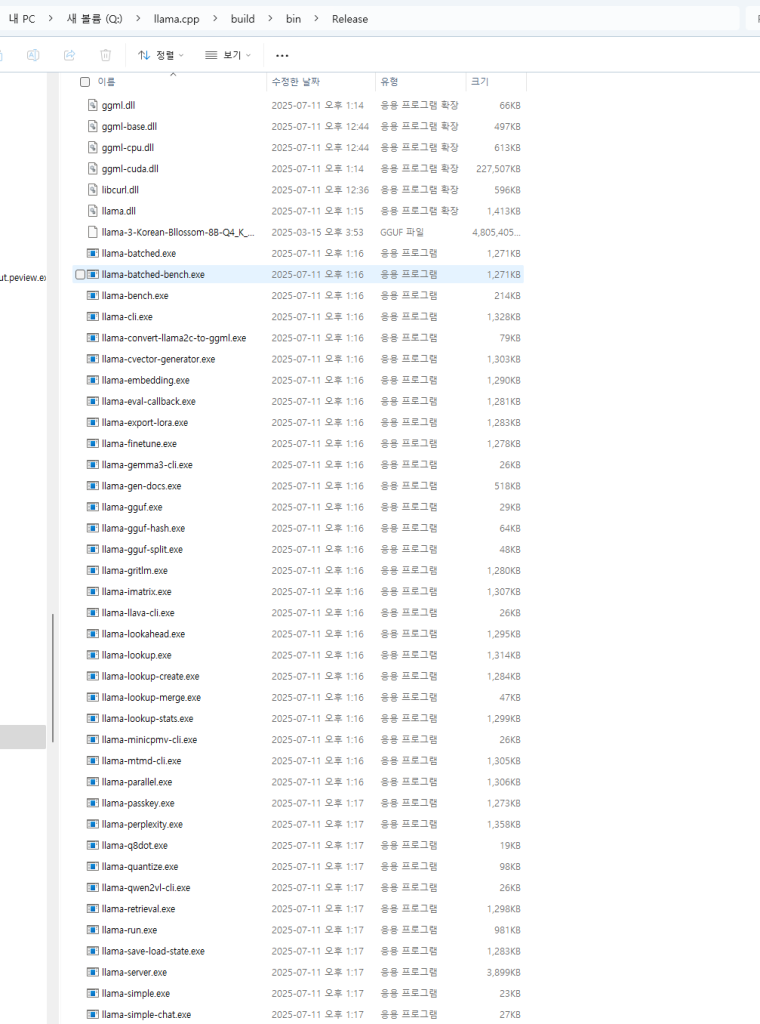Select llama-gemma3-cli.exe file name
The width and height of the screenshot is (760, 1024).
click(147, 465)
